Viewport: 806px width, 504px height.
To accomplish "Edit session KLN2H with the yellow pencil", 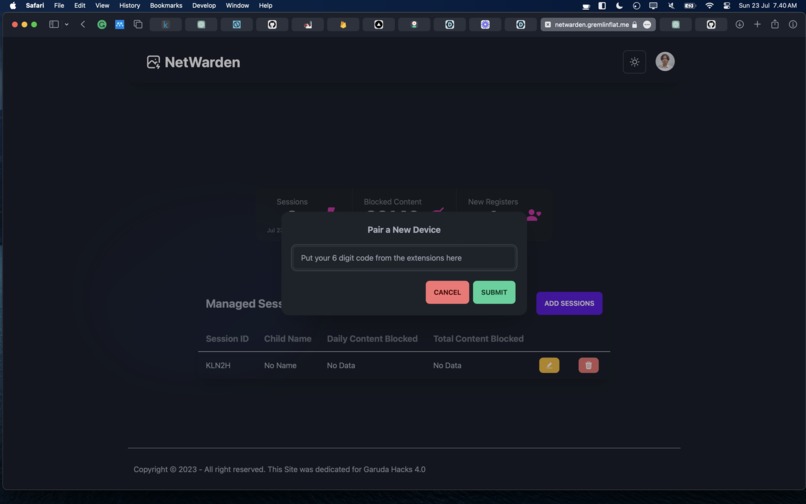I will tap(549, 365).
